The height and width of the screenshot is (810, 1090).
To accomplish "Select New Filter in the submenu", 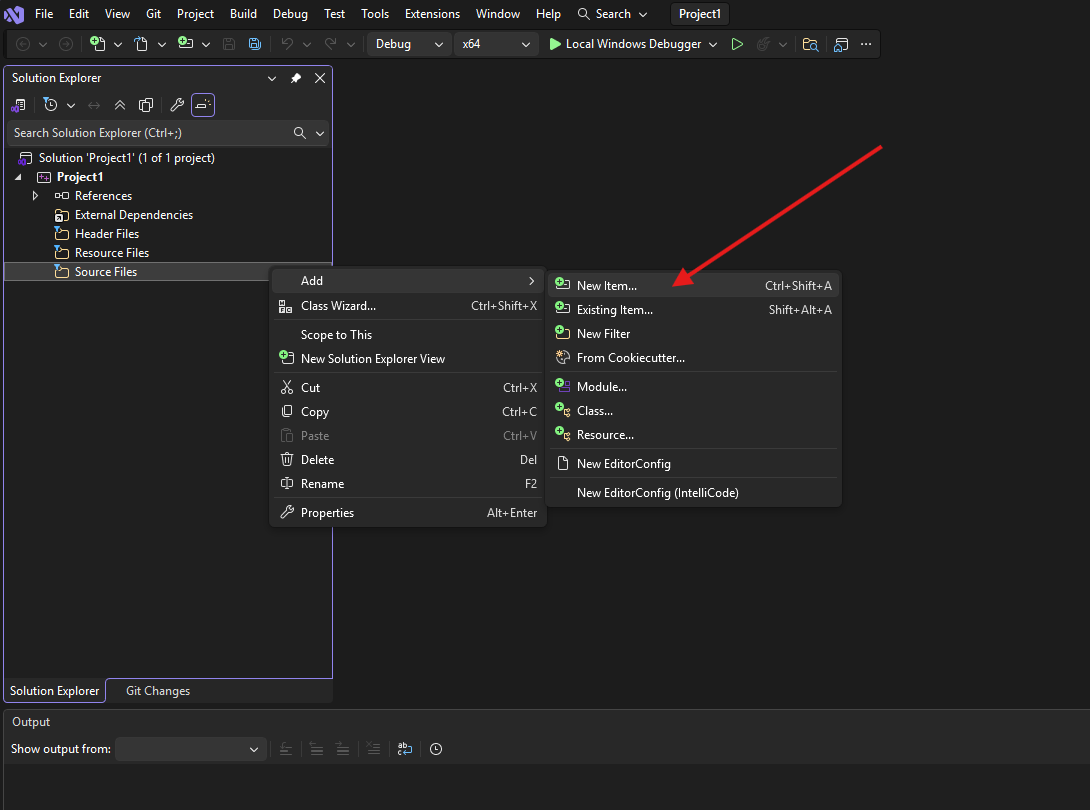I will 694,334.
